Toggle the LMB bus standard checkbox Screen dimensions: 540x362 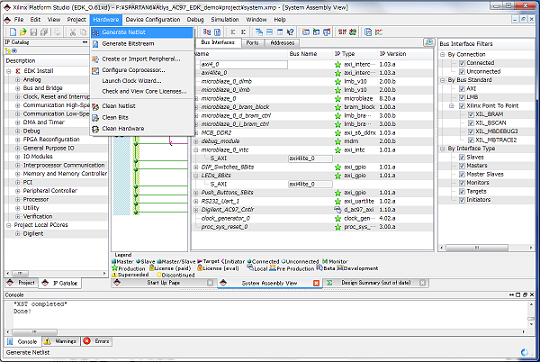(x=462, y=97)
